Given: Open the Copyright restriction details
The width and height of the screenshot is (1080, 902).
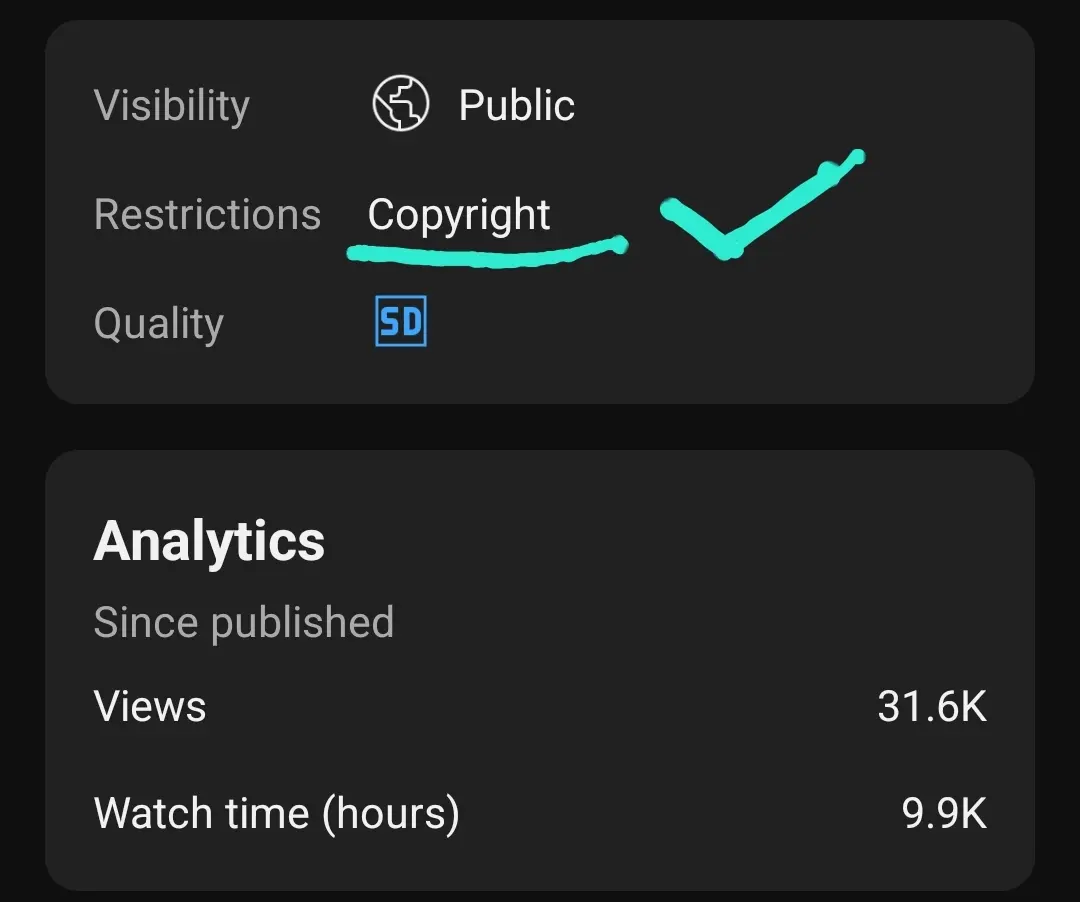Looking at the screenshot, I should pyautogui.click(x=459, y=215).
